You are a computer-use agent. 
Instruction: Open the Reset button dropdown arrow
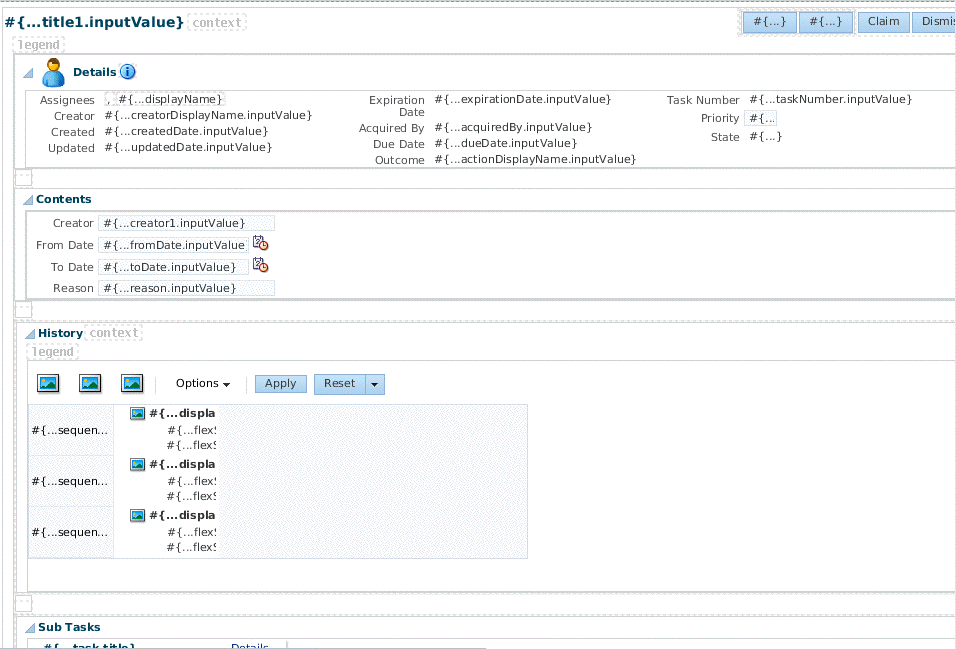point(374,384)
